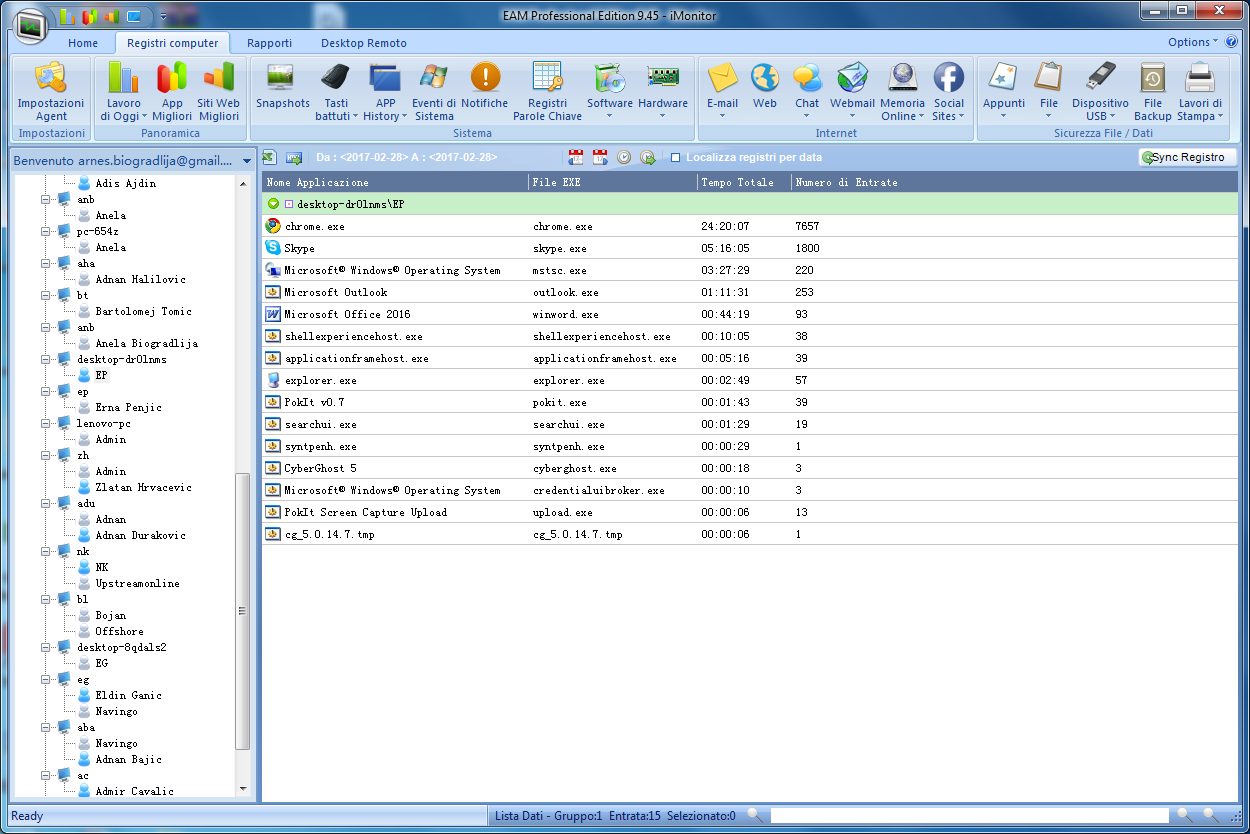
Task: Collapse the lenovo-pc tree node
Action: 47,424
